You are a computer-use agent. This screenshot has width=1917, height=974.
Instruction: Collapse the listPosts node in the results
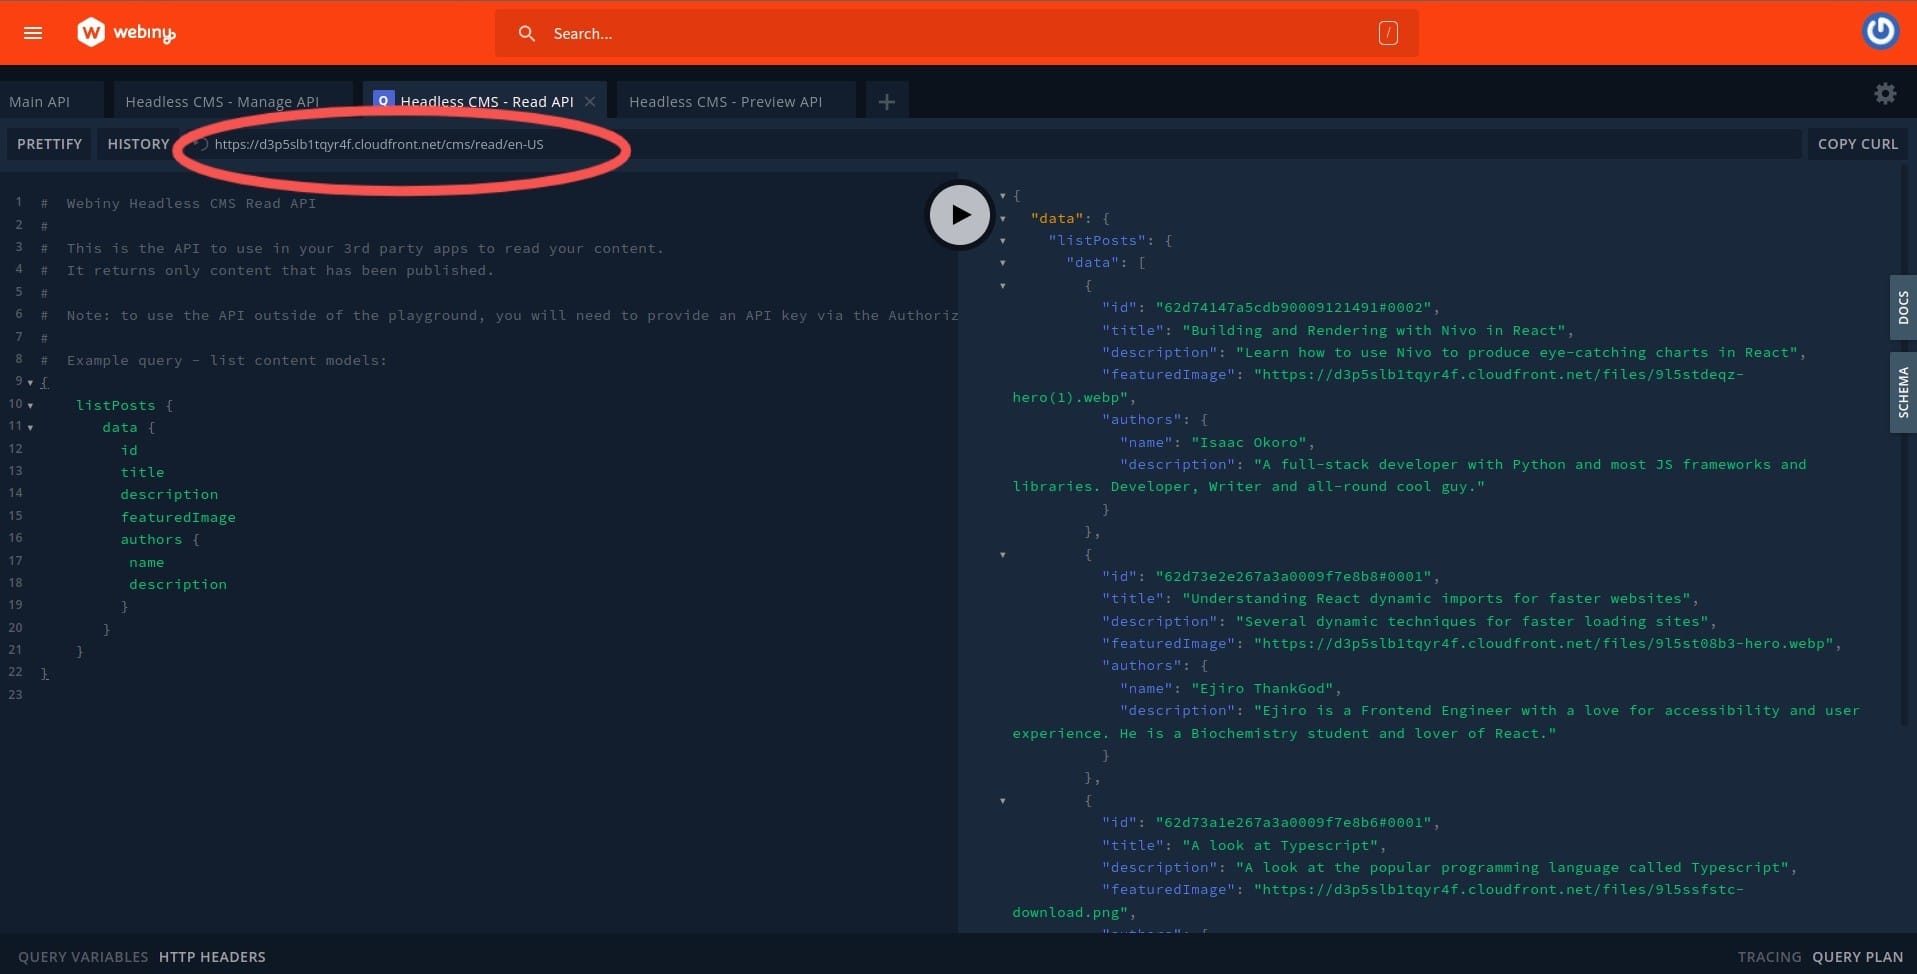[1003, 240]
